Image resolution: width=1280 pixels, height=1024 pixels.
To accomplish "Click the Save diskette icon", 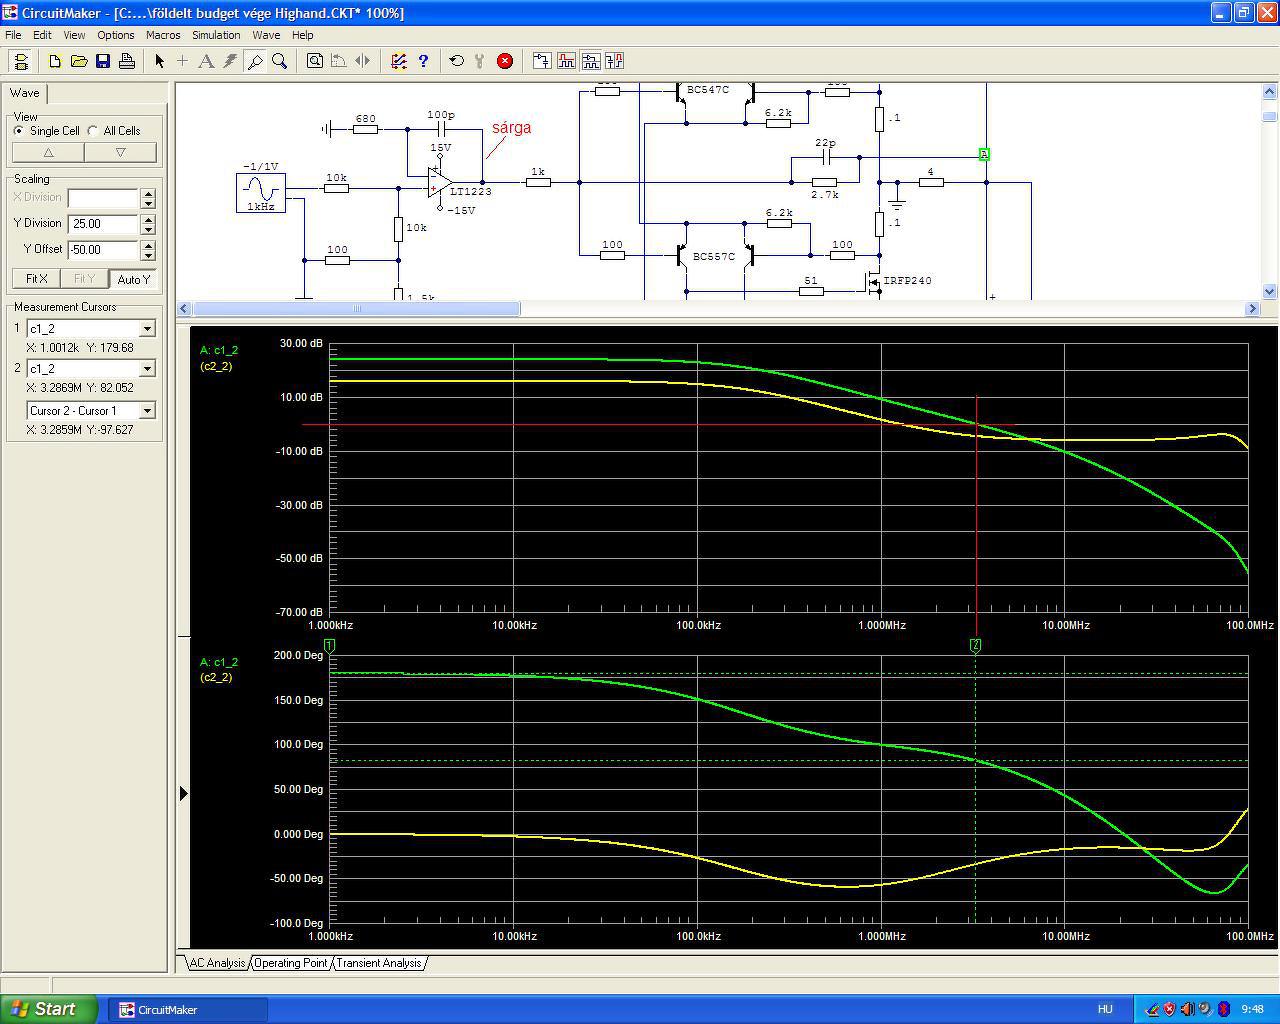I will click(103, 61).
